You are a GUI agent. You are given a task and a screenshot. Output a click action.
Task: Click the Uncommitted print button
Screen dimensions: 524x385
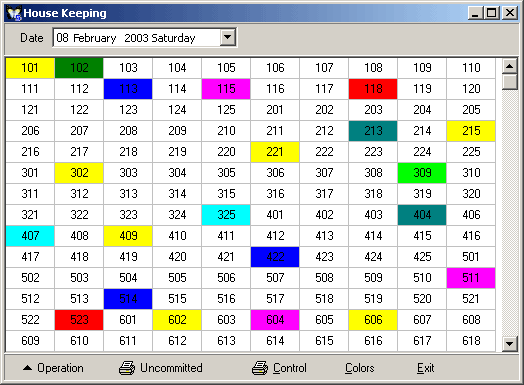coord(161,368)
